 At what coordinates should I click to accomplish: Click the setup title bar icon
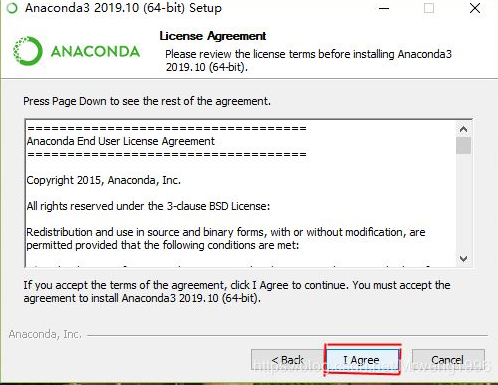pos(12,8)
